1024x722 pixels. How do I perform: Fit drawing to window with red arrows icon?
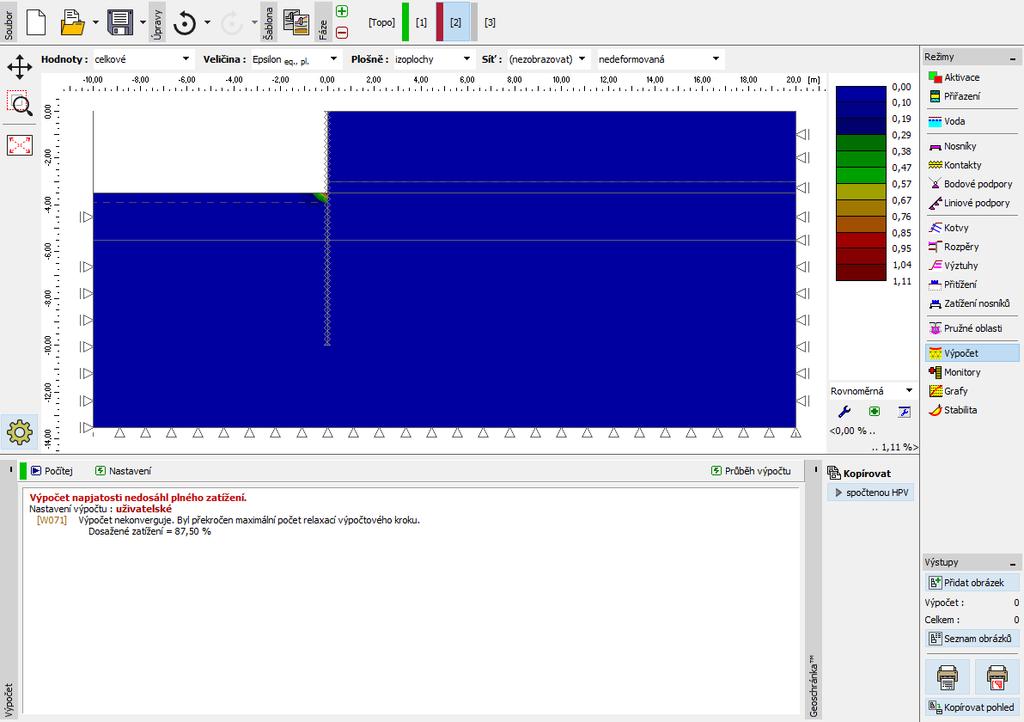[x=20, y=145]
